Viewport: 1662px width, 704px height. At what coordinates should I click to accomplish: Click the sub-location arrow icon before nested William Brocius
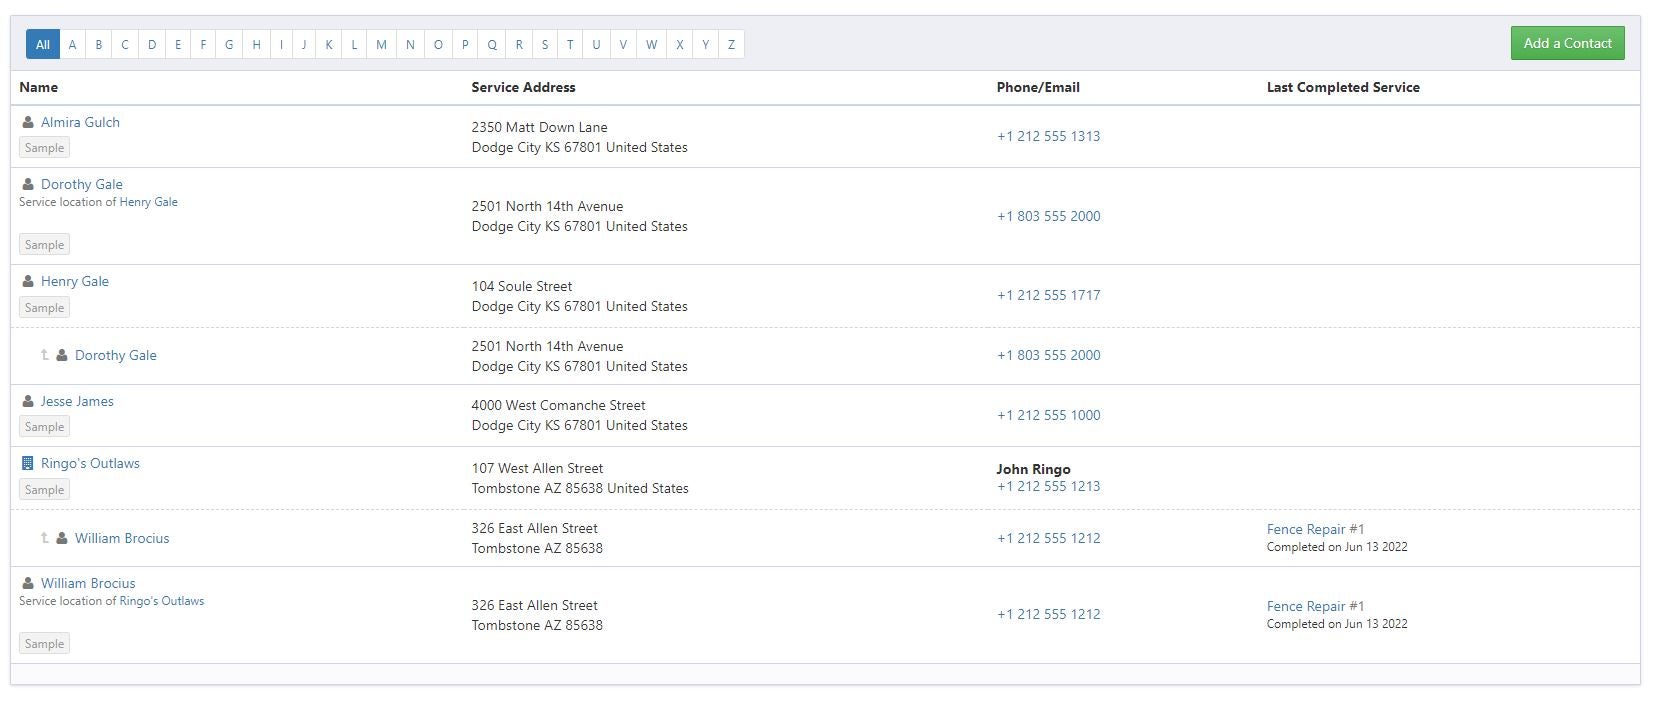pyautogui.click(x=44, y=537)
